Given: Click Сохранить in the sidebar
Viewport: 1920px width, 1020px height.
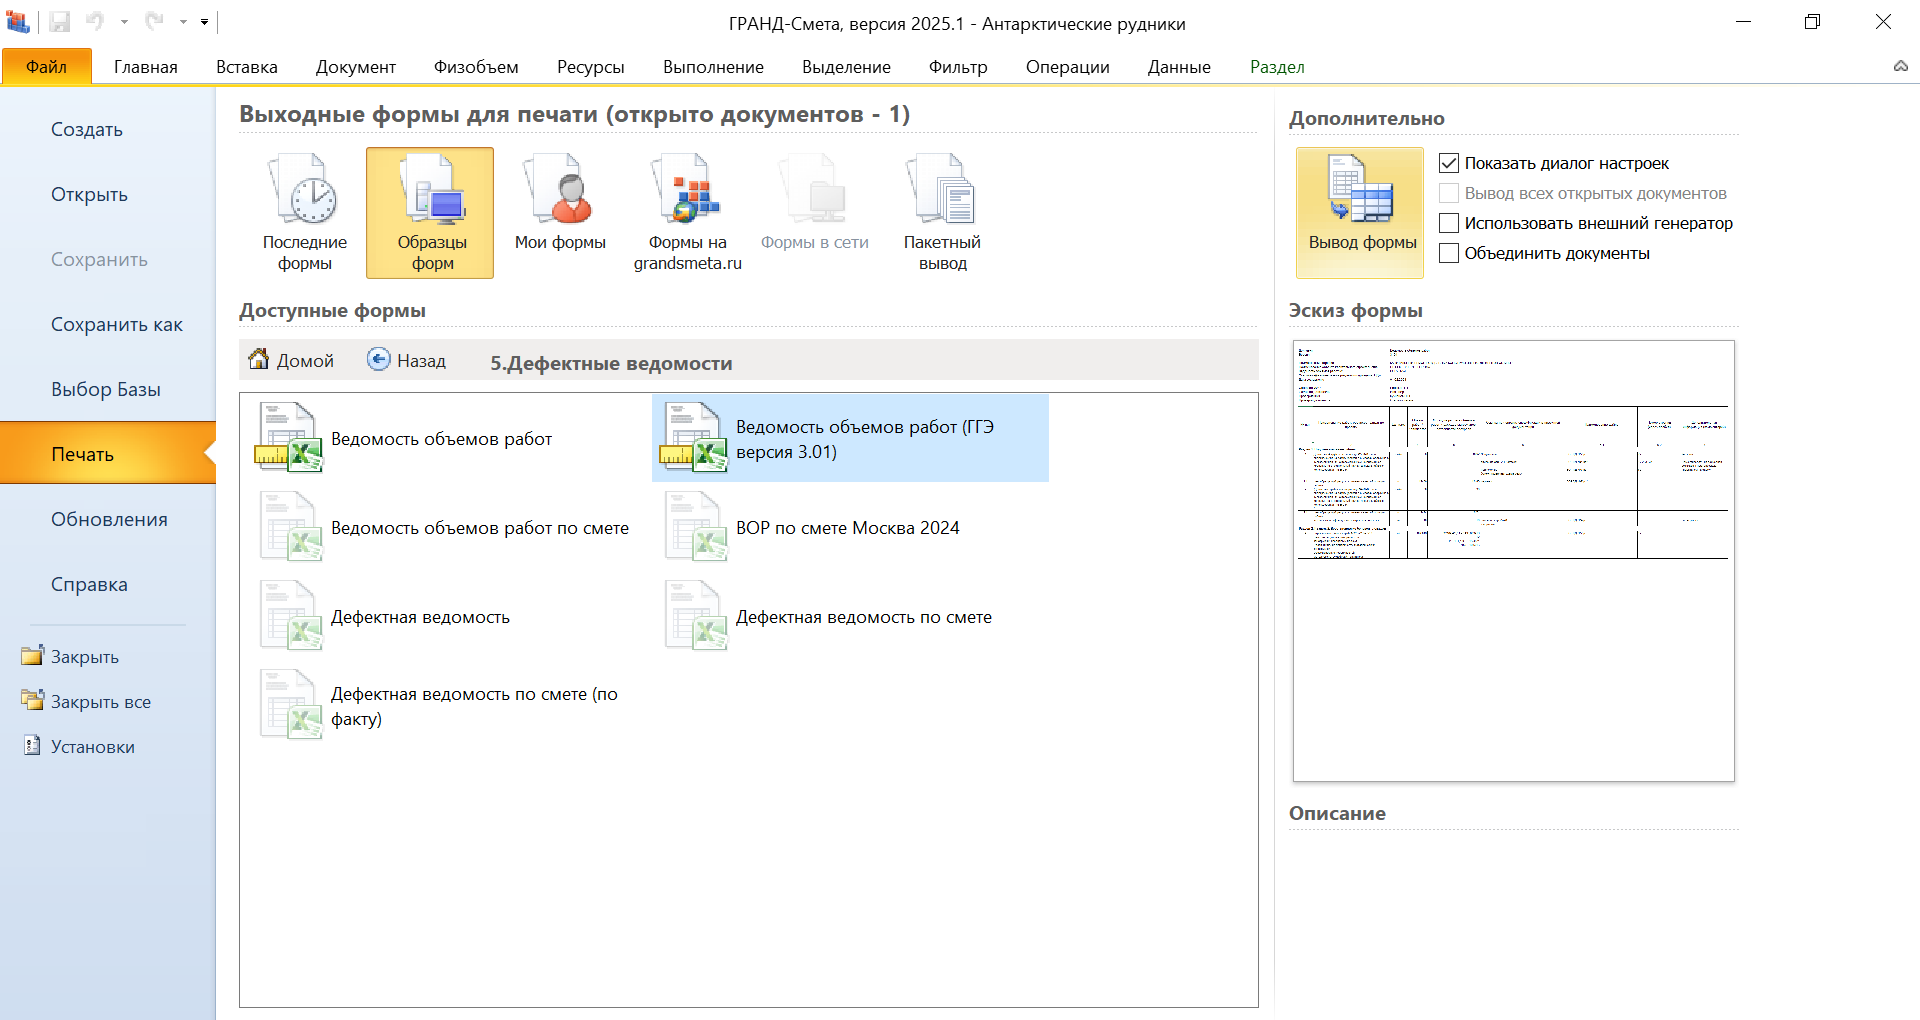Looking at the screenshot, I should (108, 259).
